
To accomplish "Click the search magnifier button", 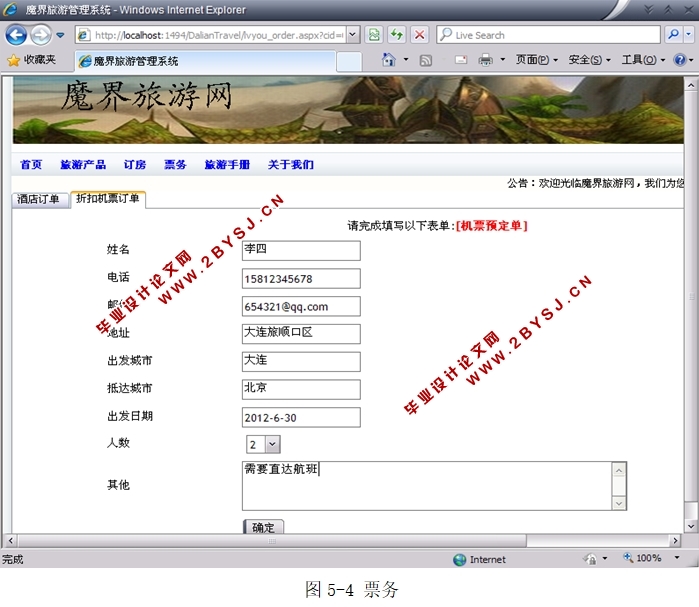I will pyautogui.click(x=674, y=35).
